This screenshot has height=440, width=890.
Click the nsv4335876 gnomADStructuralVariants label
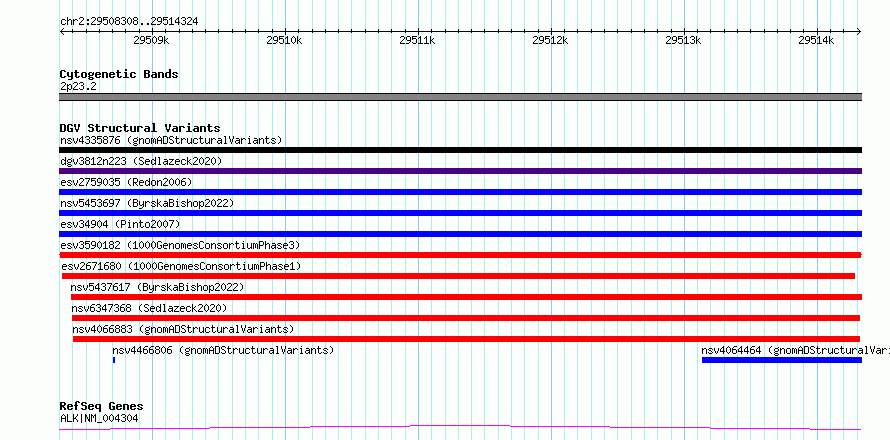[171, 140]
